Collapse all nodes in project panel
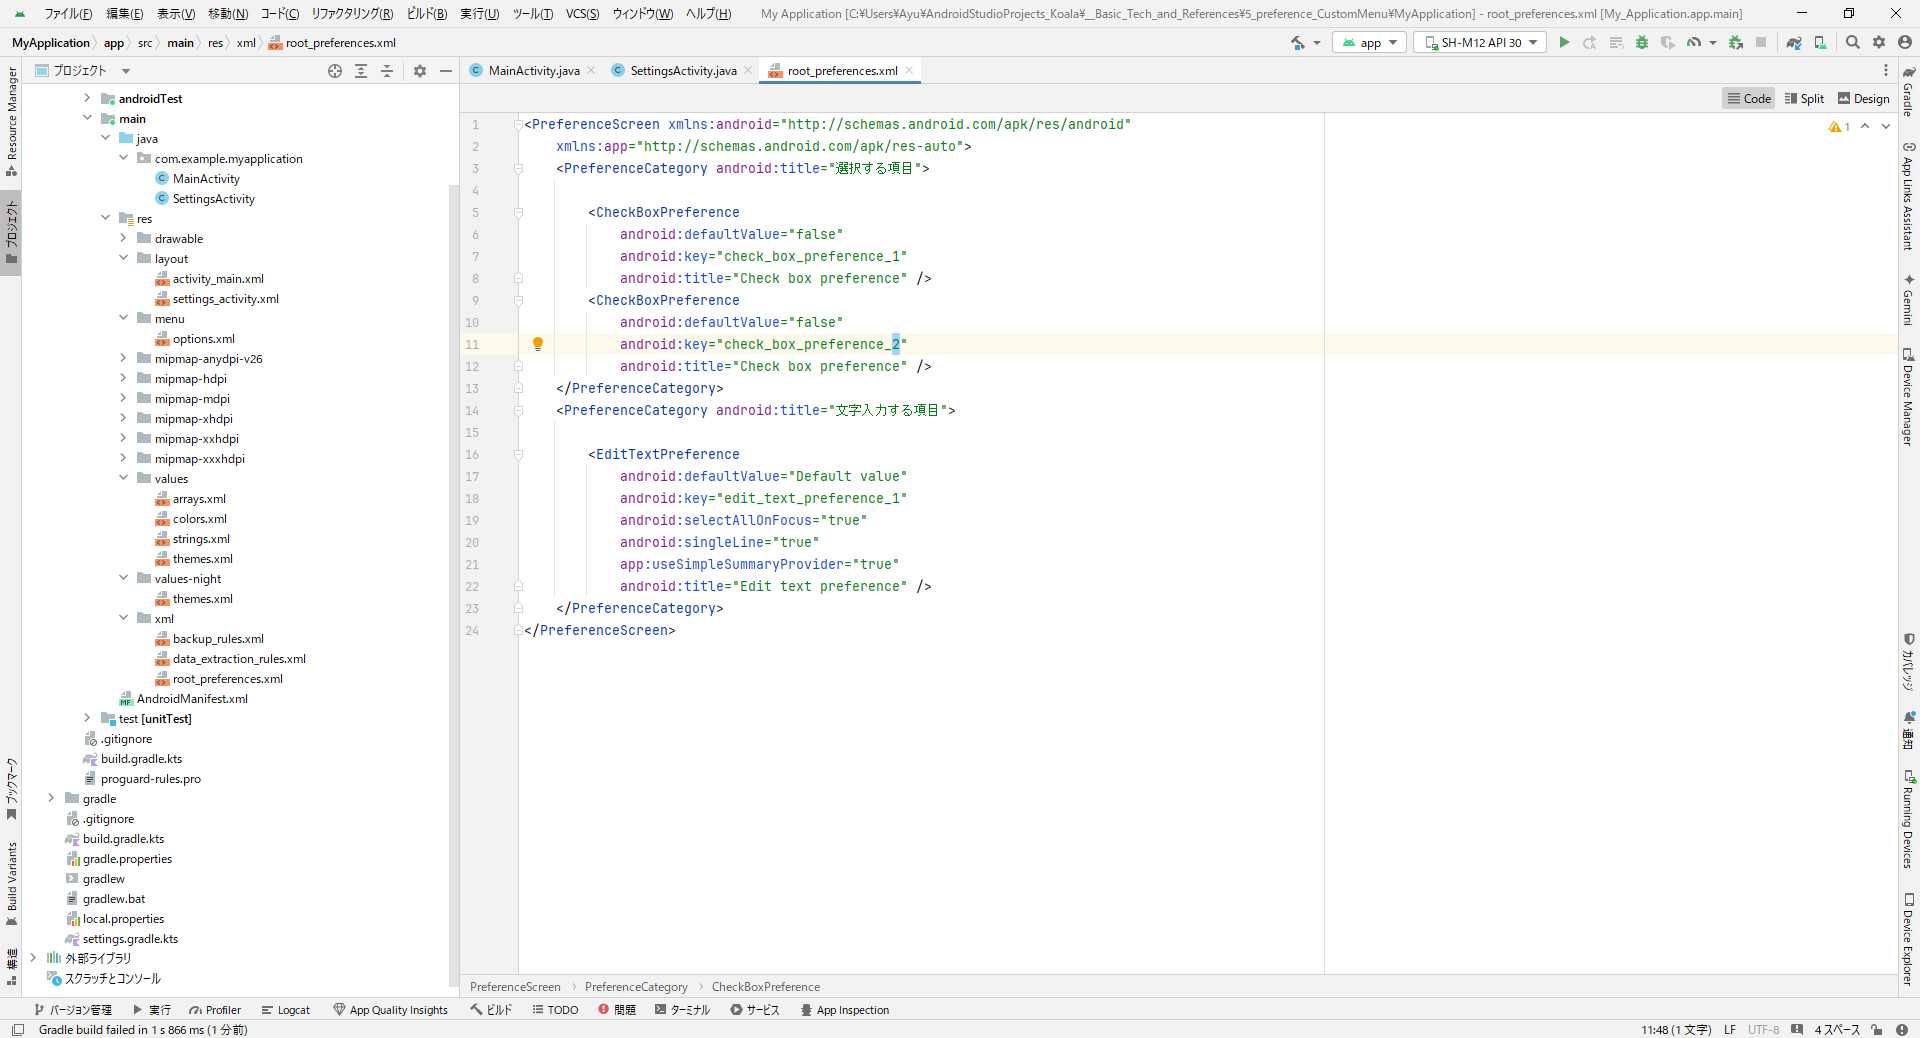Viewport: 1920px width, 1038px height. pyautogui.click(x=387, y=71)
